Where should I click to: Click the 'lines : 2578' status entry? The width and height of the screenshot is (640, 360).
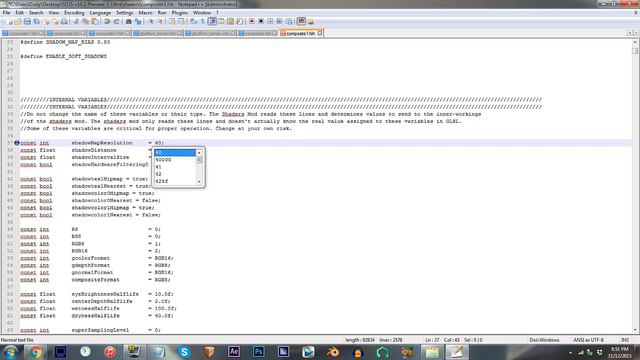pos(391,340)
